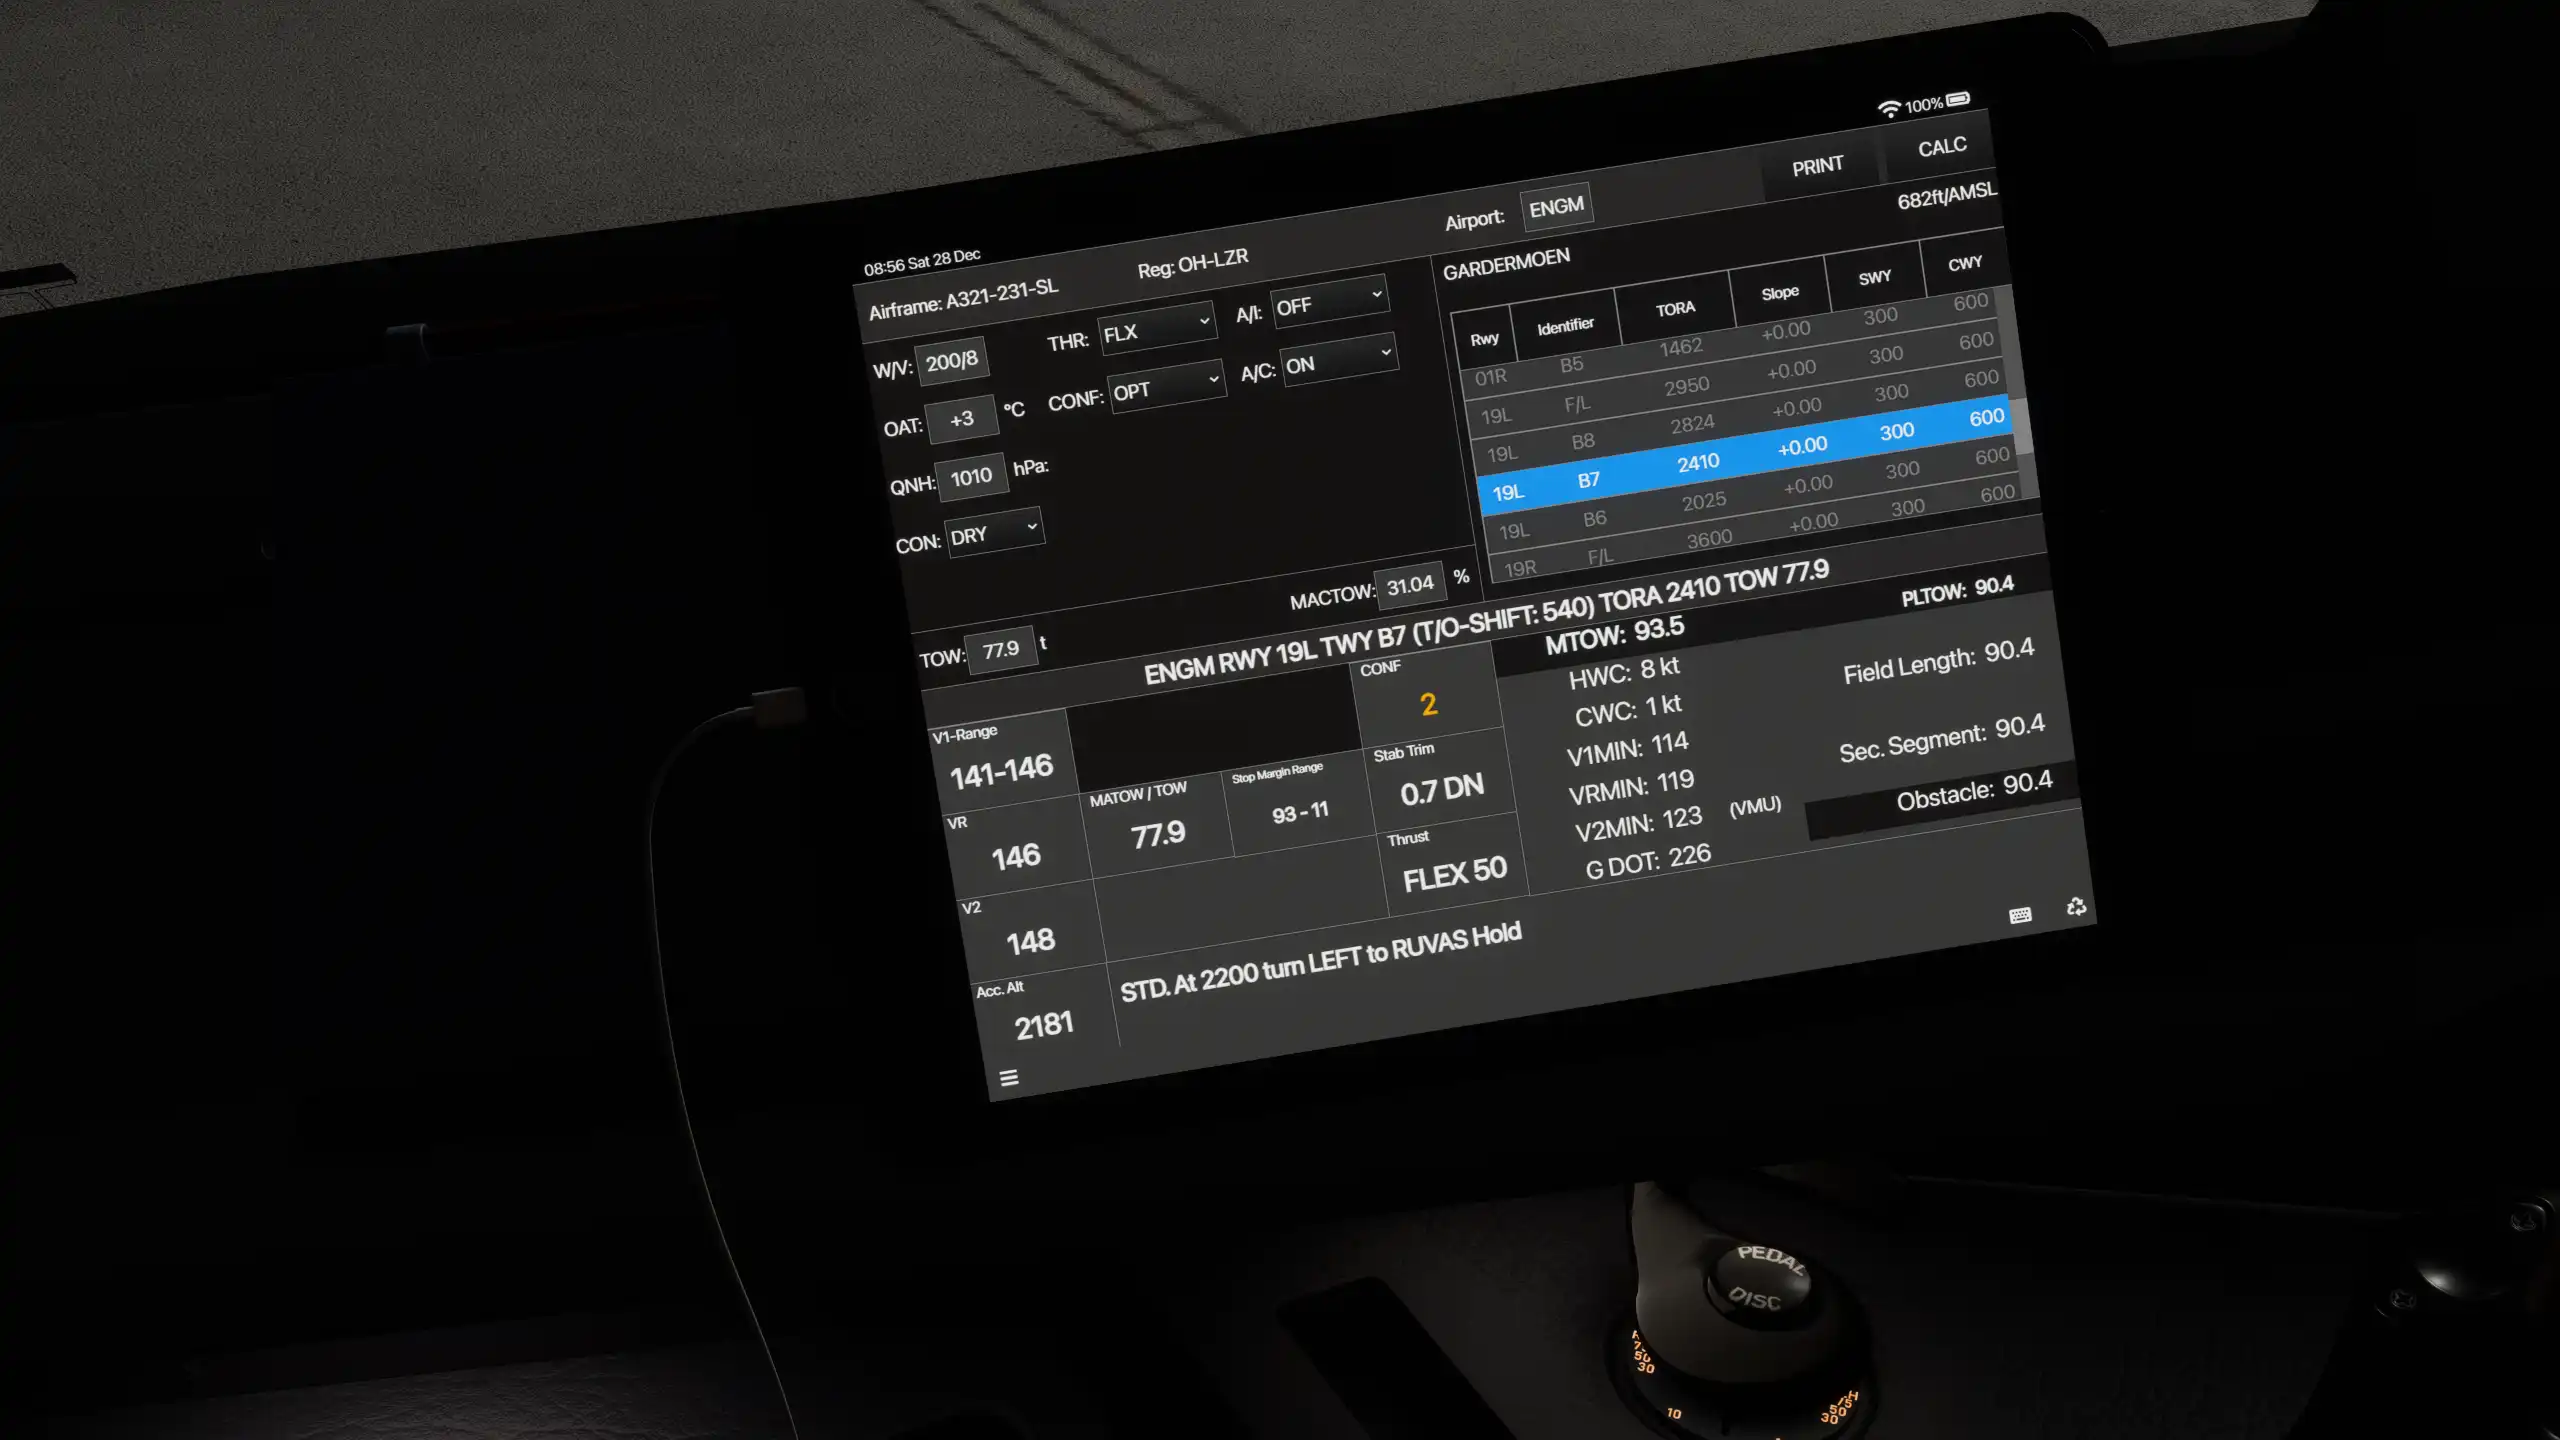Tap the Stab Trim 0.7 DN cell
2560x1440 pixels.
[1441, 780]
